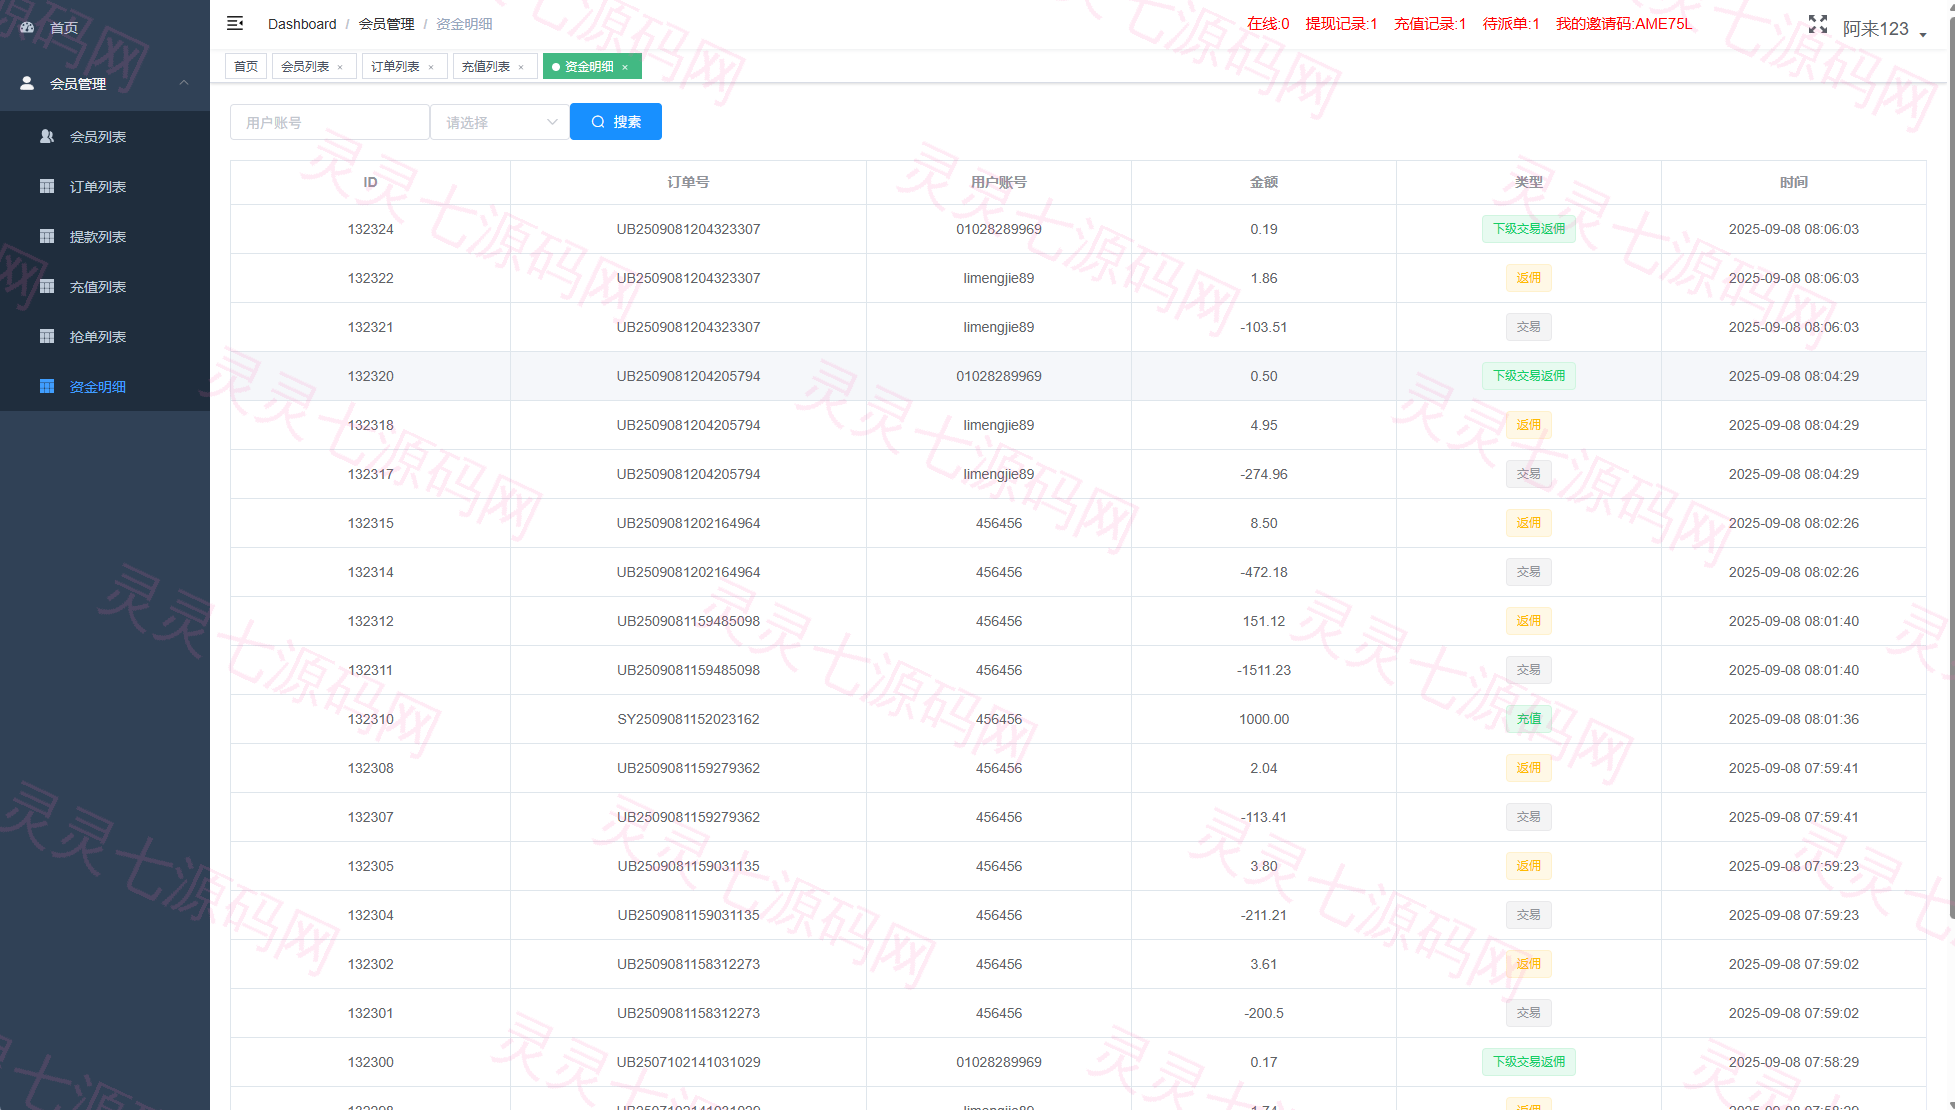Click the 我的邀请码:AME75L text
This screenshot has height=1110, width=1955.
(x=1624, y=23)
